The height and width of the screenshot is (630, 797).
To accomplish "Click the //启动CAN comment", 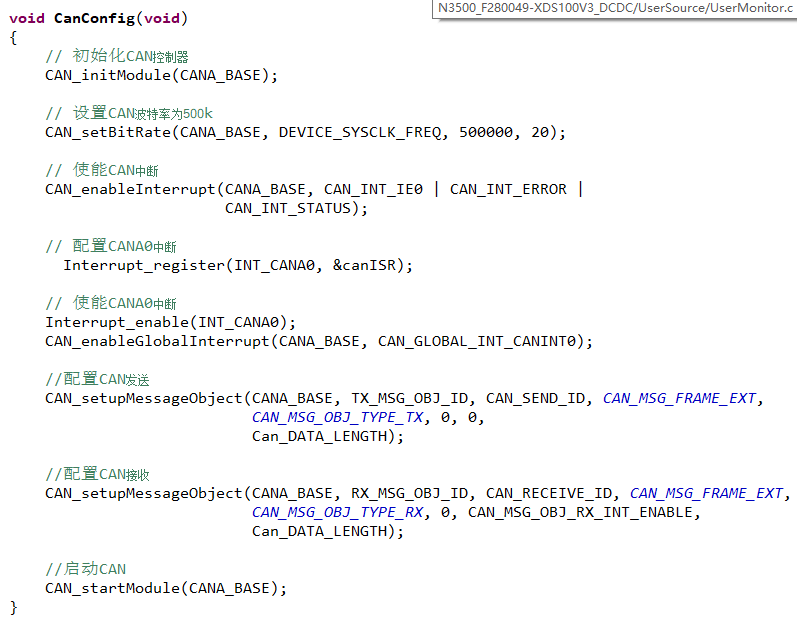I will (85, 569).
